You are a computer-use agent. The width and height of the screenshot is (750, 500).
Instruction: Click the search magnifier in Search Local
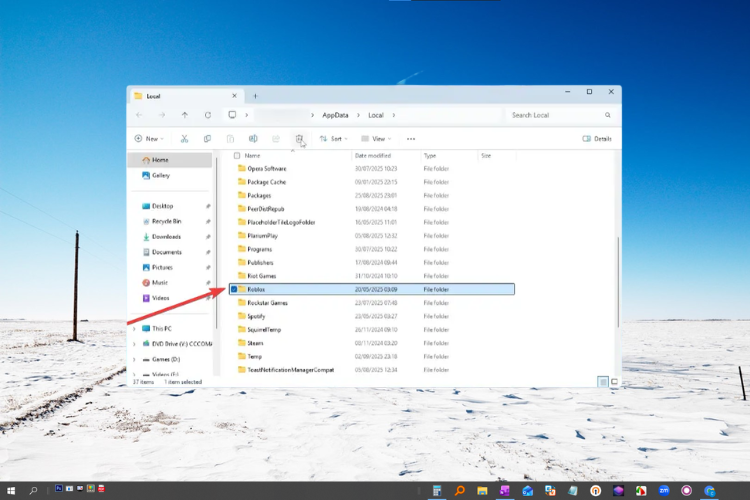(x=607, y=115)
